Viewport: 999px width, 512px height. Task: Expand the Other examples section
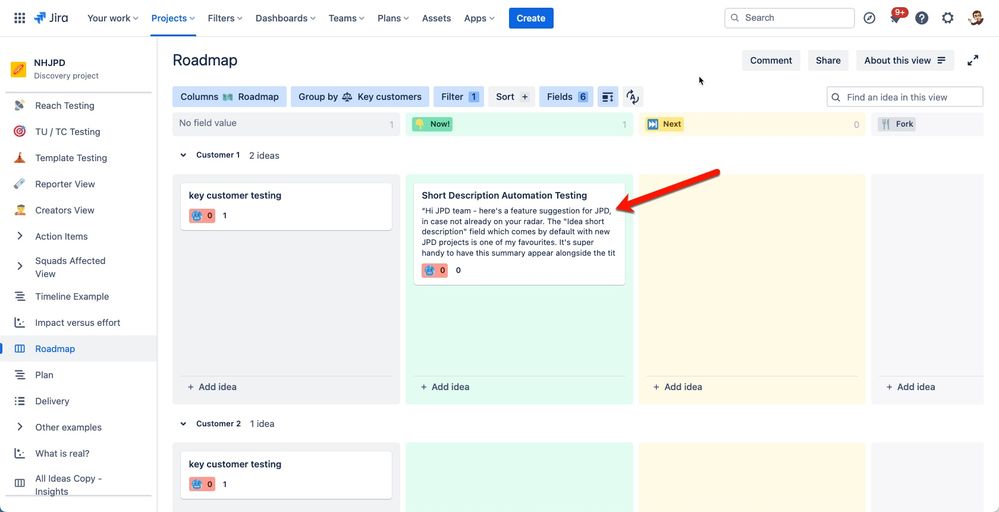[x=20, y=427]
